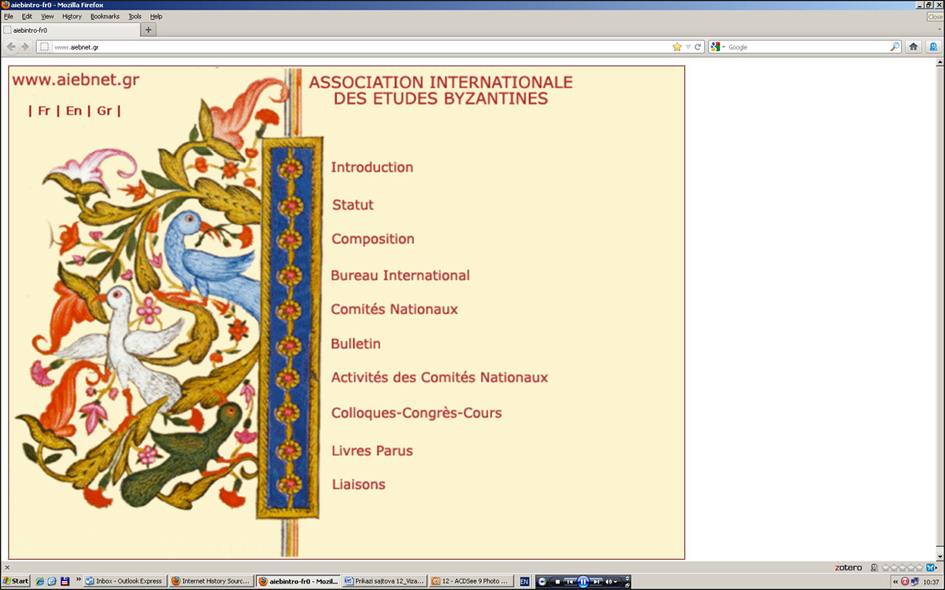Reload the page with the refresh icon
This screenshot has width=945, height=590.
pyautogui.click(x=697, y=47)
